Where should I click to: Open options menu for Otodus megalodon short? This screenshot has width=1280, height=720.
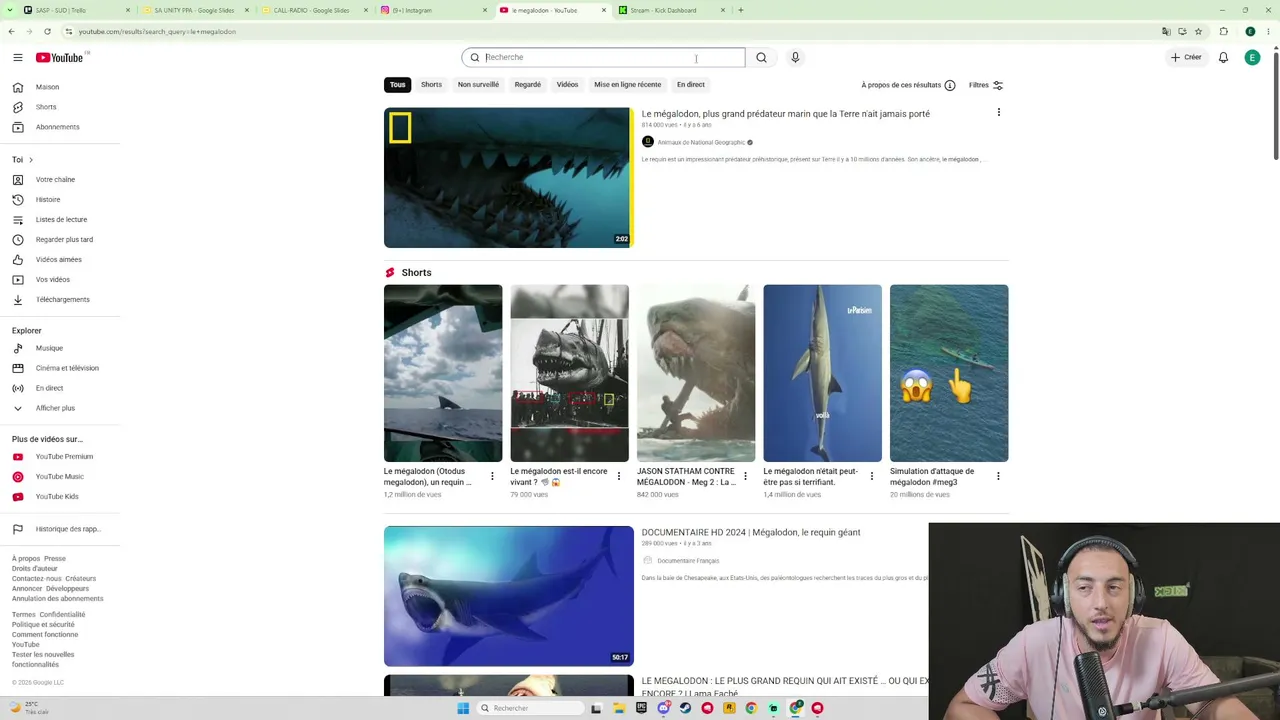click(x=492, y=477)
